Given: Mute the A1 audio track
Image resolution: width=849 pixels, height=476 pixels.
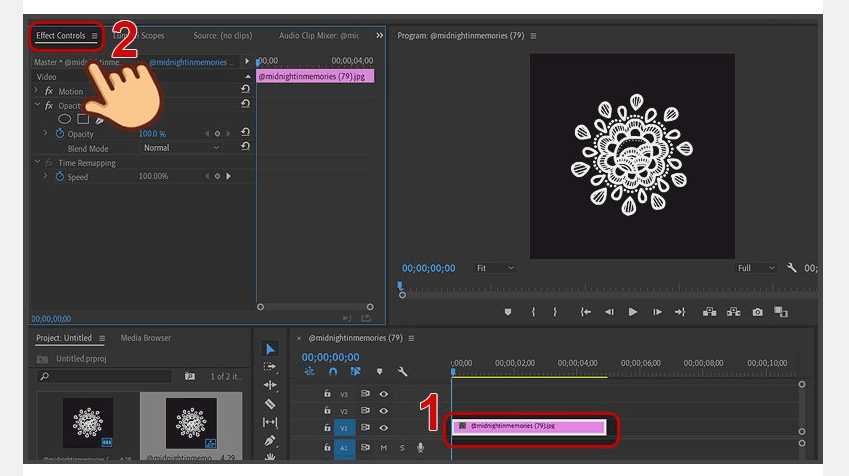Looking at the screenshot, I should [x=383, y=448].
